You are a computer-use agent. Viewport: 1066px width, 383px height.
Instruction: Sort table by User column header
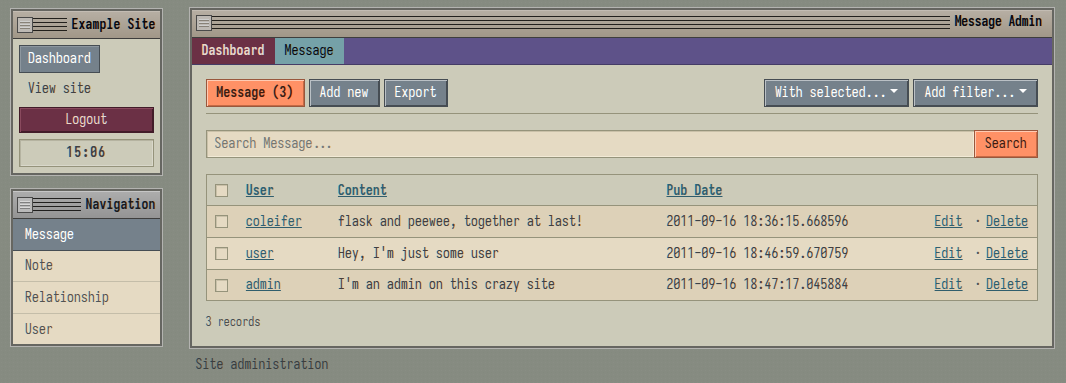point(260,190)
